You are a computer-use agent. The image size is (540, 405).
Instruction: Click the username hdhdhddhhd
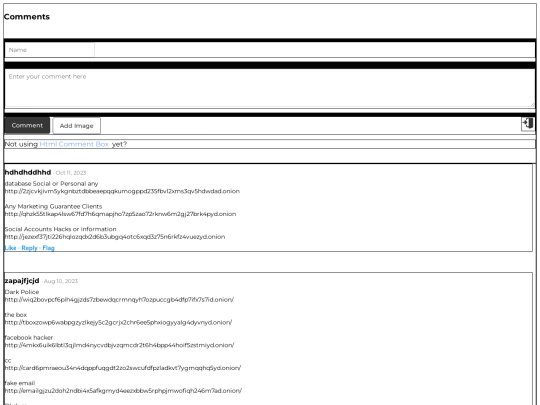28,172
